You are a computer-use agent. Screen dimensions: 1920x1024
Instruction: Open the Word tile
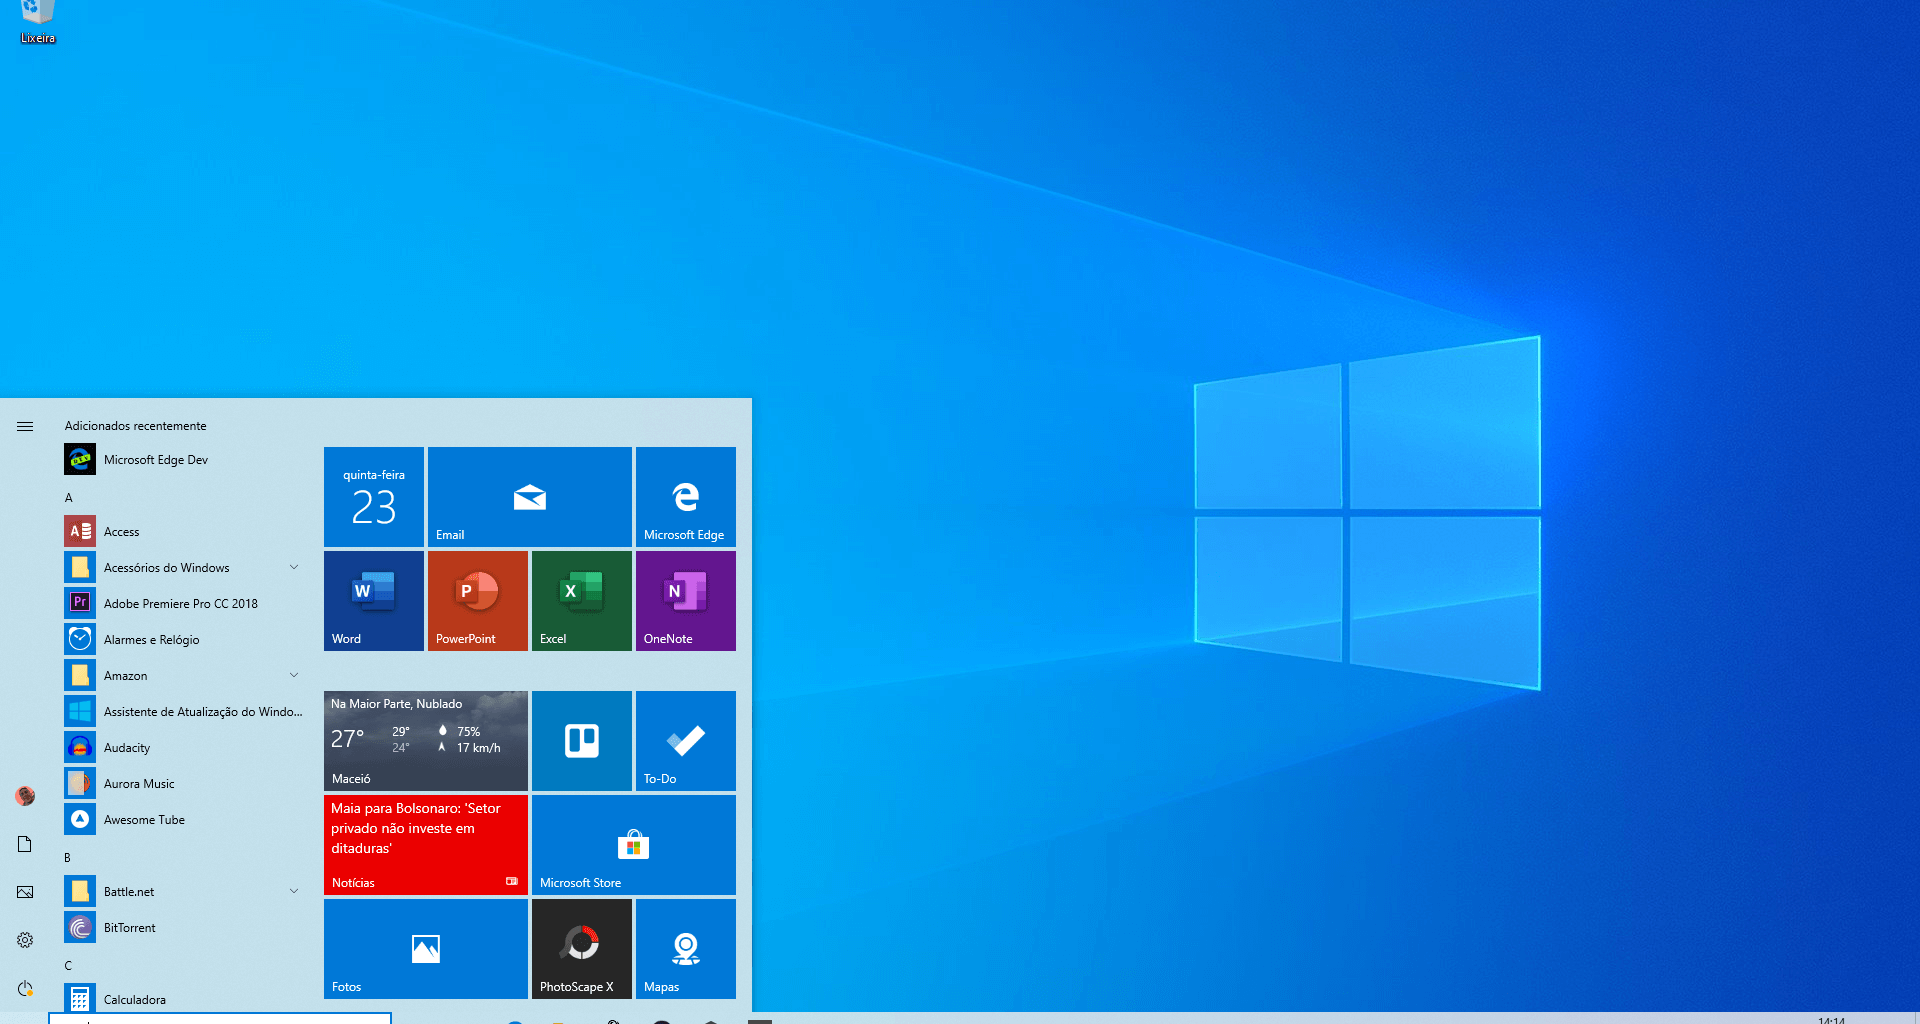(x=373, y=600)
